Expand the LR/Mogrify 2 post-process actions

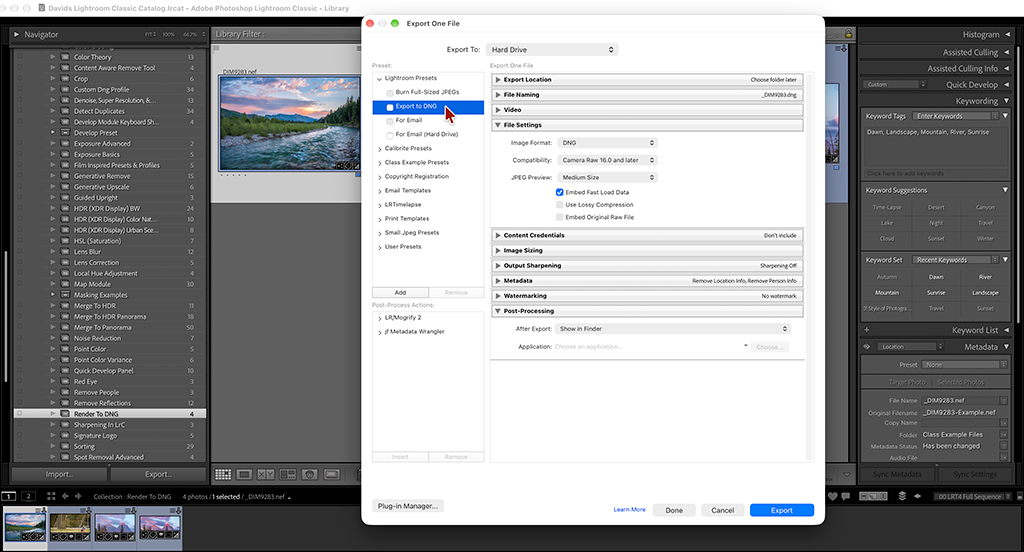click(x=379, y=318)
